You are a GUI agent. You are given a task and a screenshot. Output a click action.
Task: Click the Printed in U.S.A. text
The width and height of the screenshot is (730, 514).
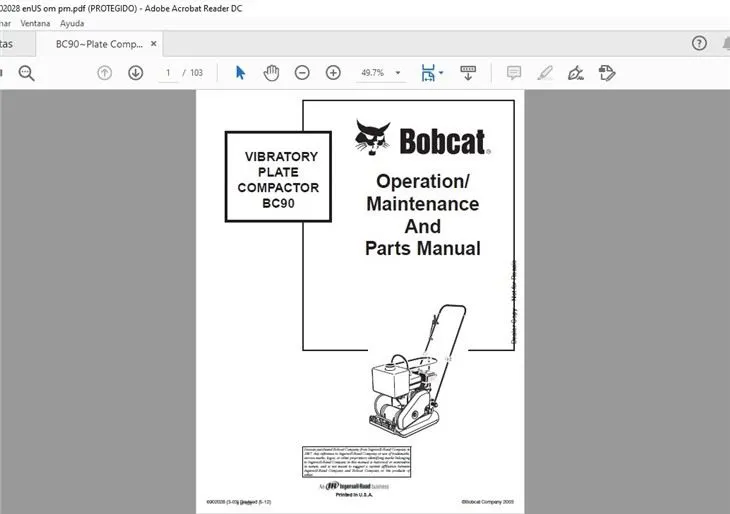tap(354, 495)
